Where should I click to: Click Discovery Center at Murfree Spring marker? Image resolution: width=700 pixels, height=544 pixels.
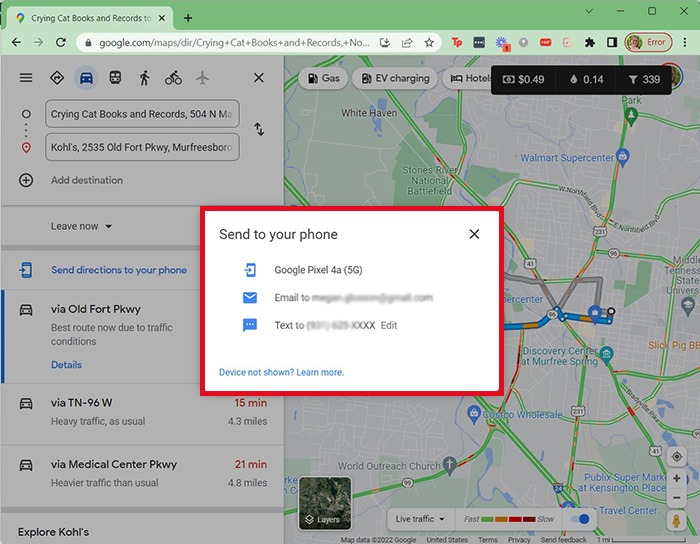tap(606, 354)
